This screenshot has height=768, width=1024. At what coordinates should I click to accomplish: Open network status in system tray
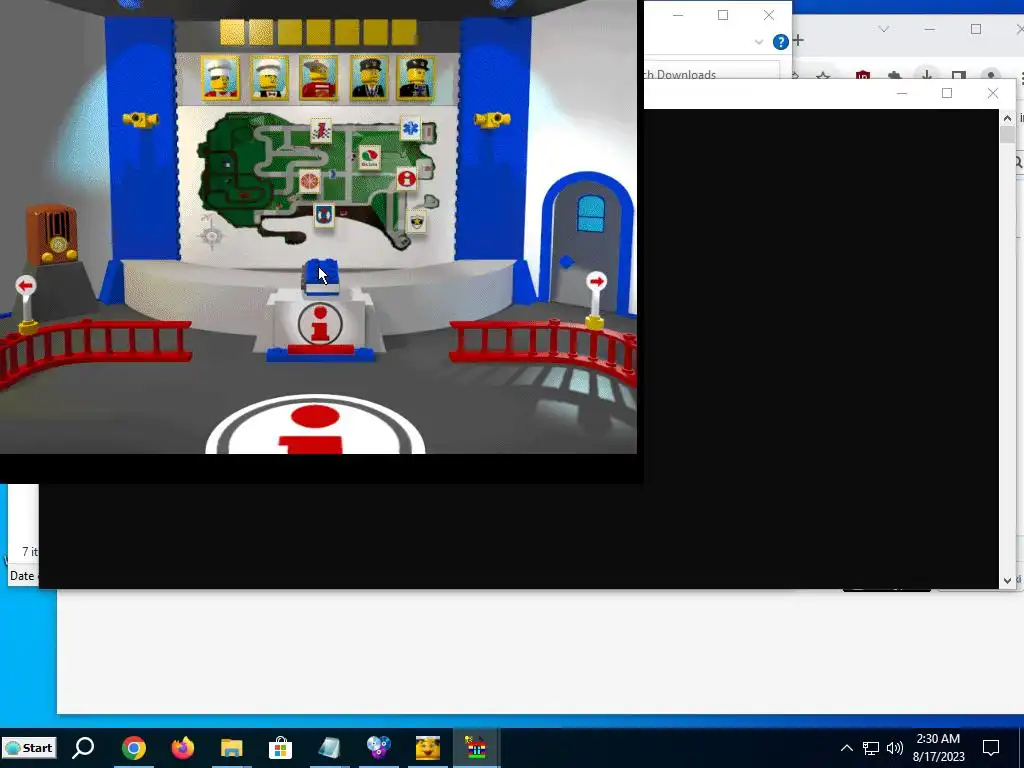(x=871, y=748)
